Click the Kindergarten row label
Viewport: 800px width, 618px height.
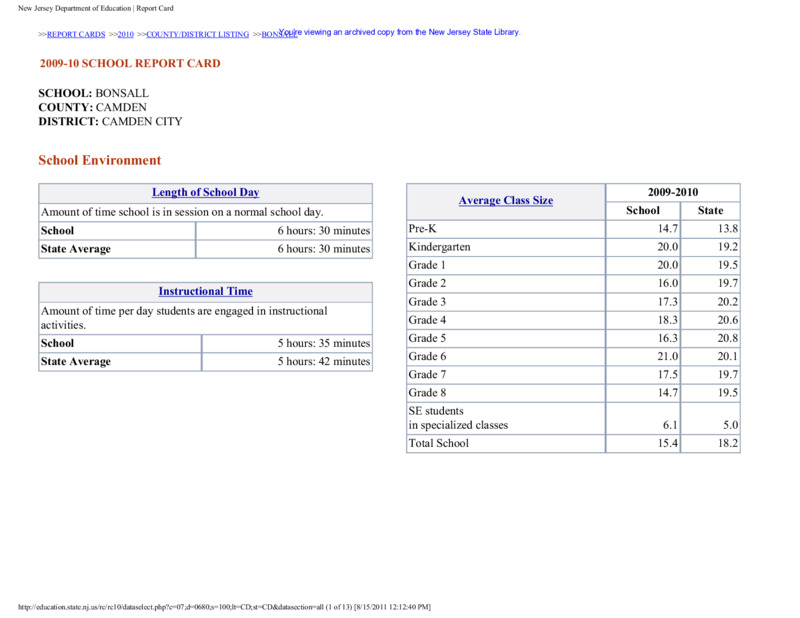pos(439,247)
